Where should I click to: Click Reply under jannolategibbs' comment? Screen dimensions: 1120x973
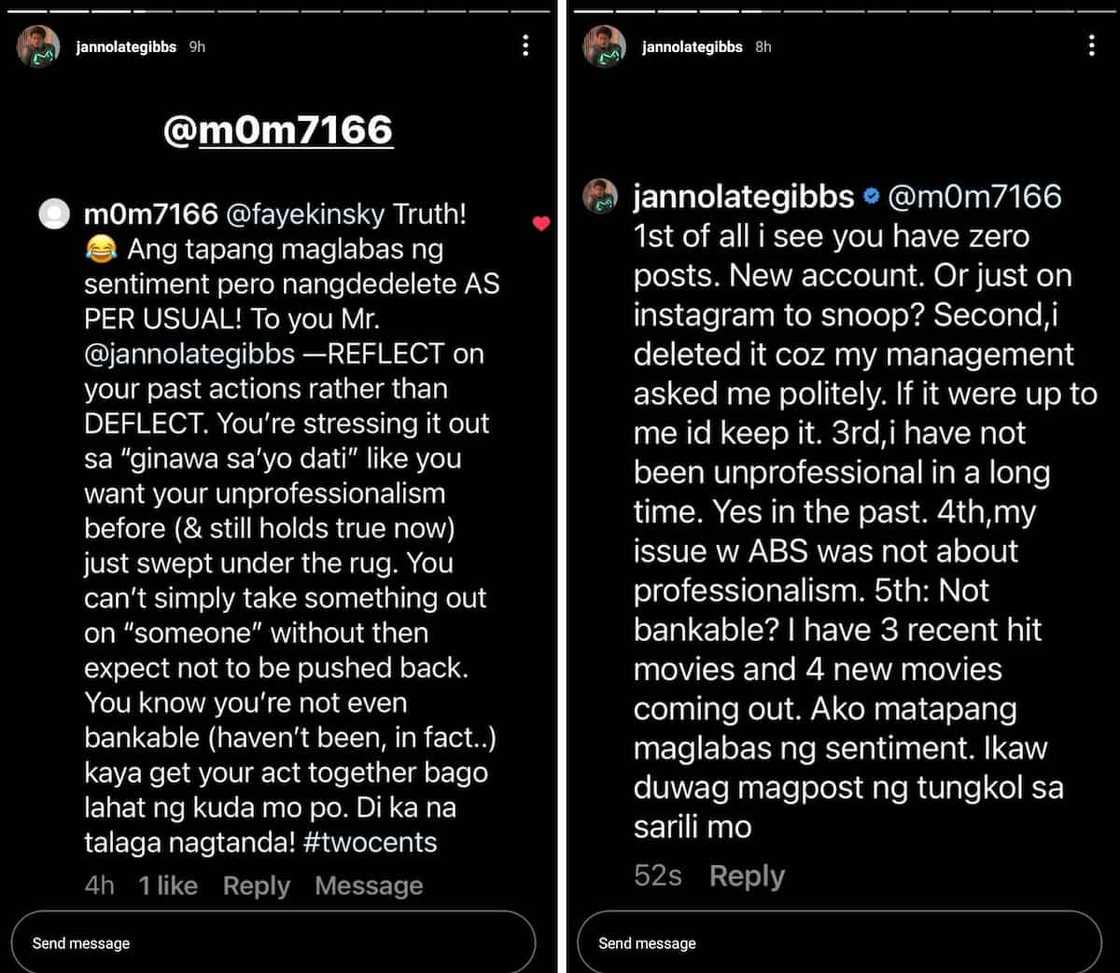pos(746,876)
